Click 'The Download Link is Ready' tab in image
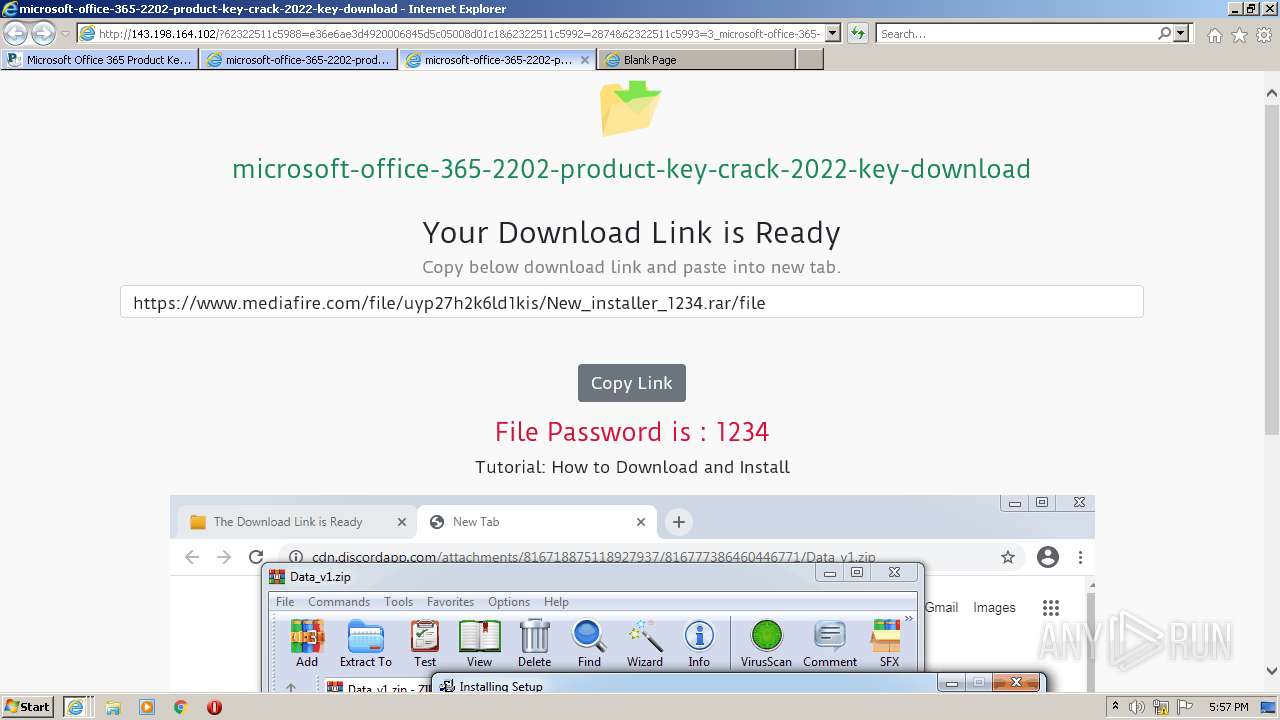 click(x=298, y=522)
